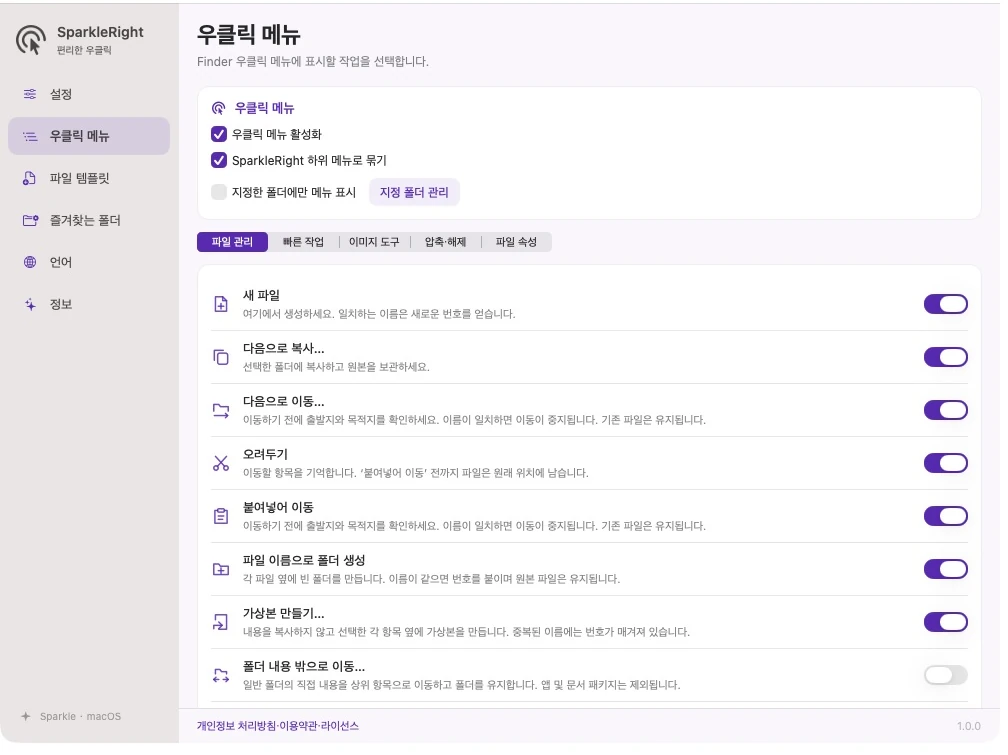Viewport: 1008px width, 755px height.
Task: Click the cursor icon beside 우클릭 메뉴 heading
Action: (x=219, y=108)
